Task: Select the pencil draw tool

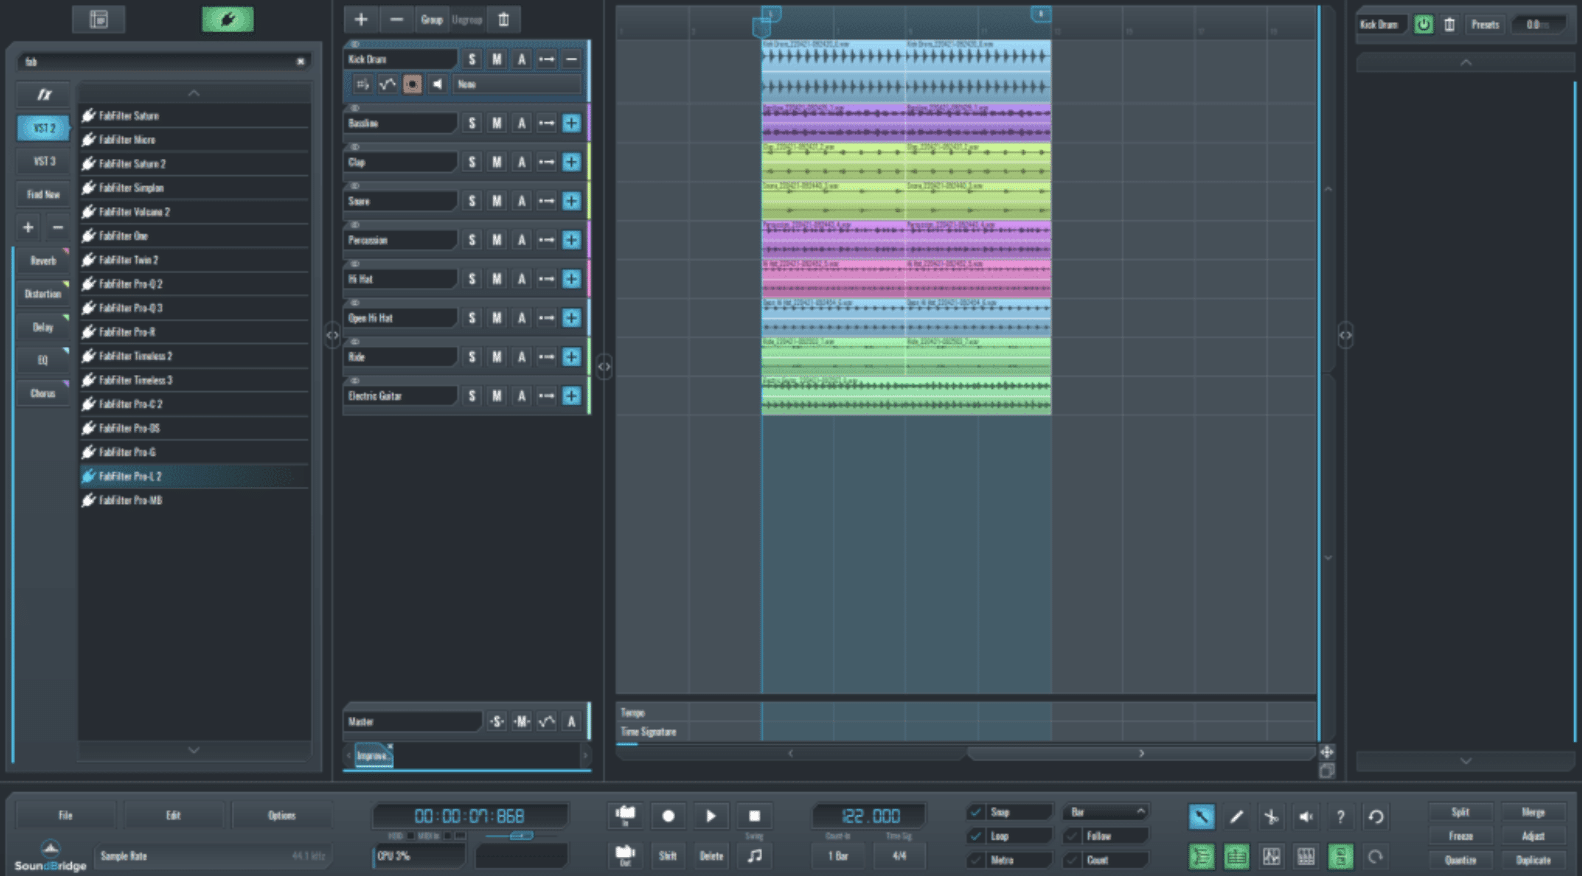Action: 1236,817
